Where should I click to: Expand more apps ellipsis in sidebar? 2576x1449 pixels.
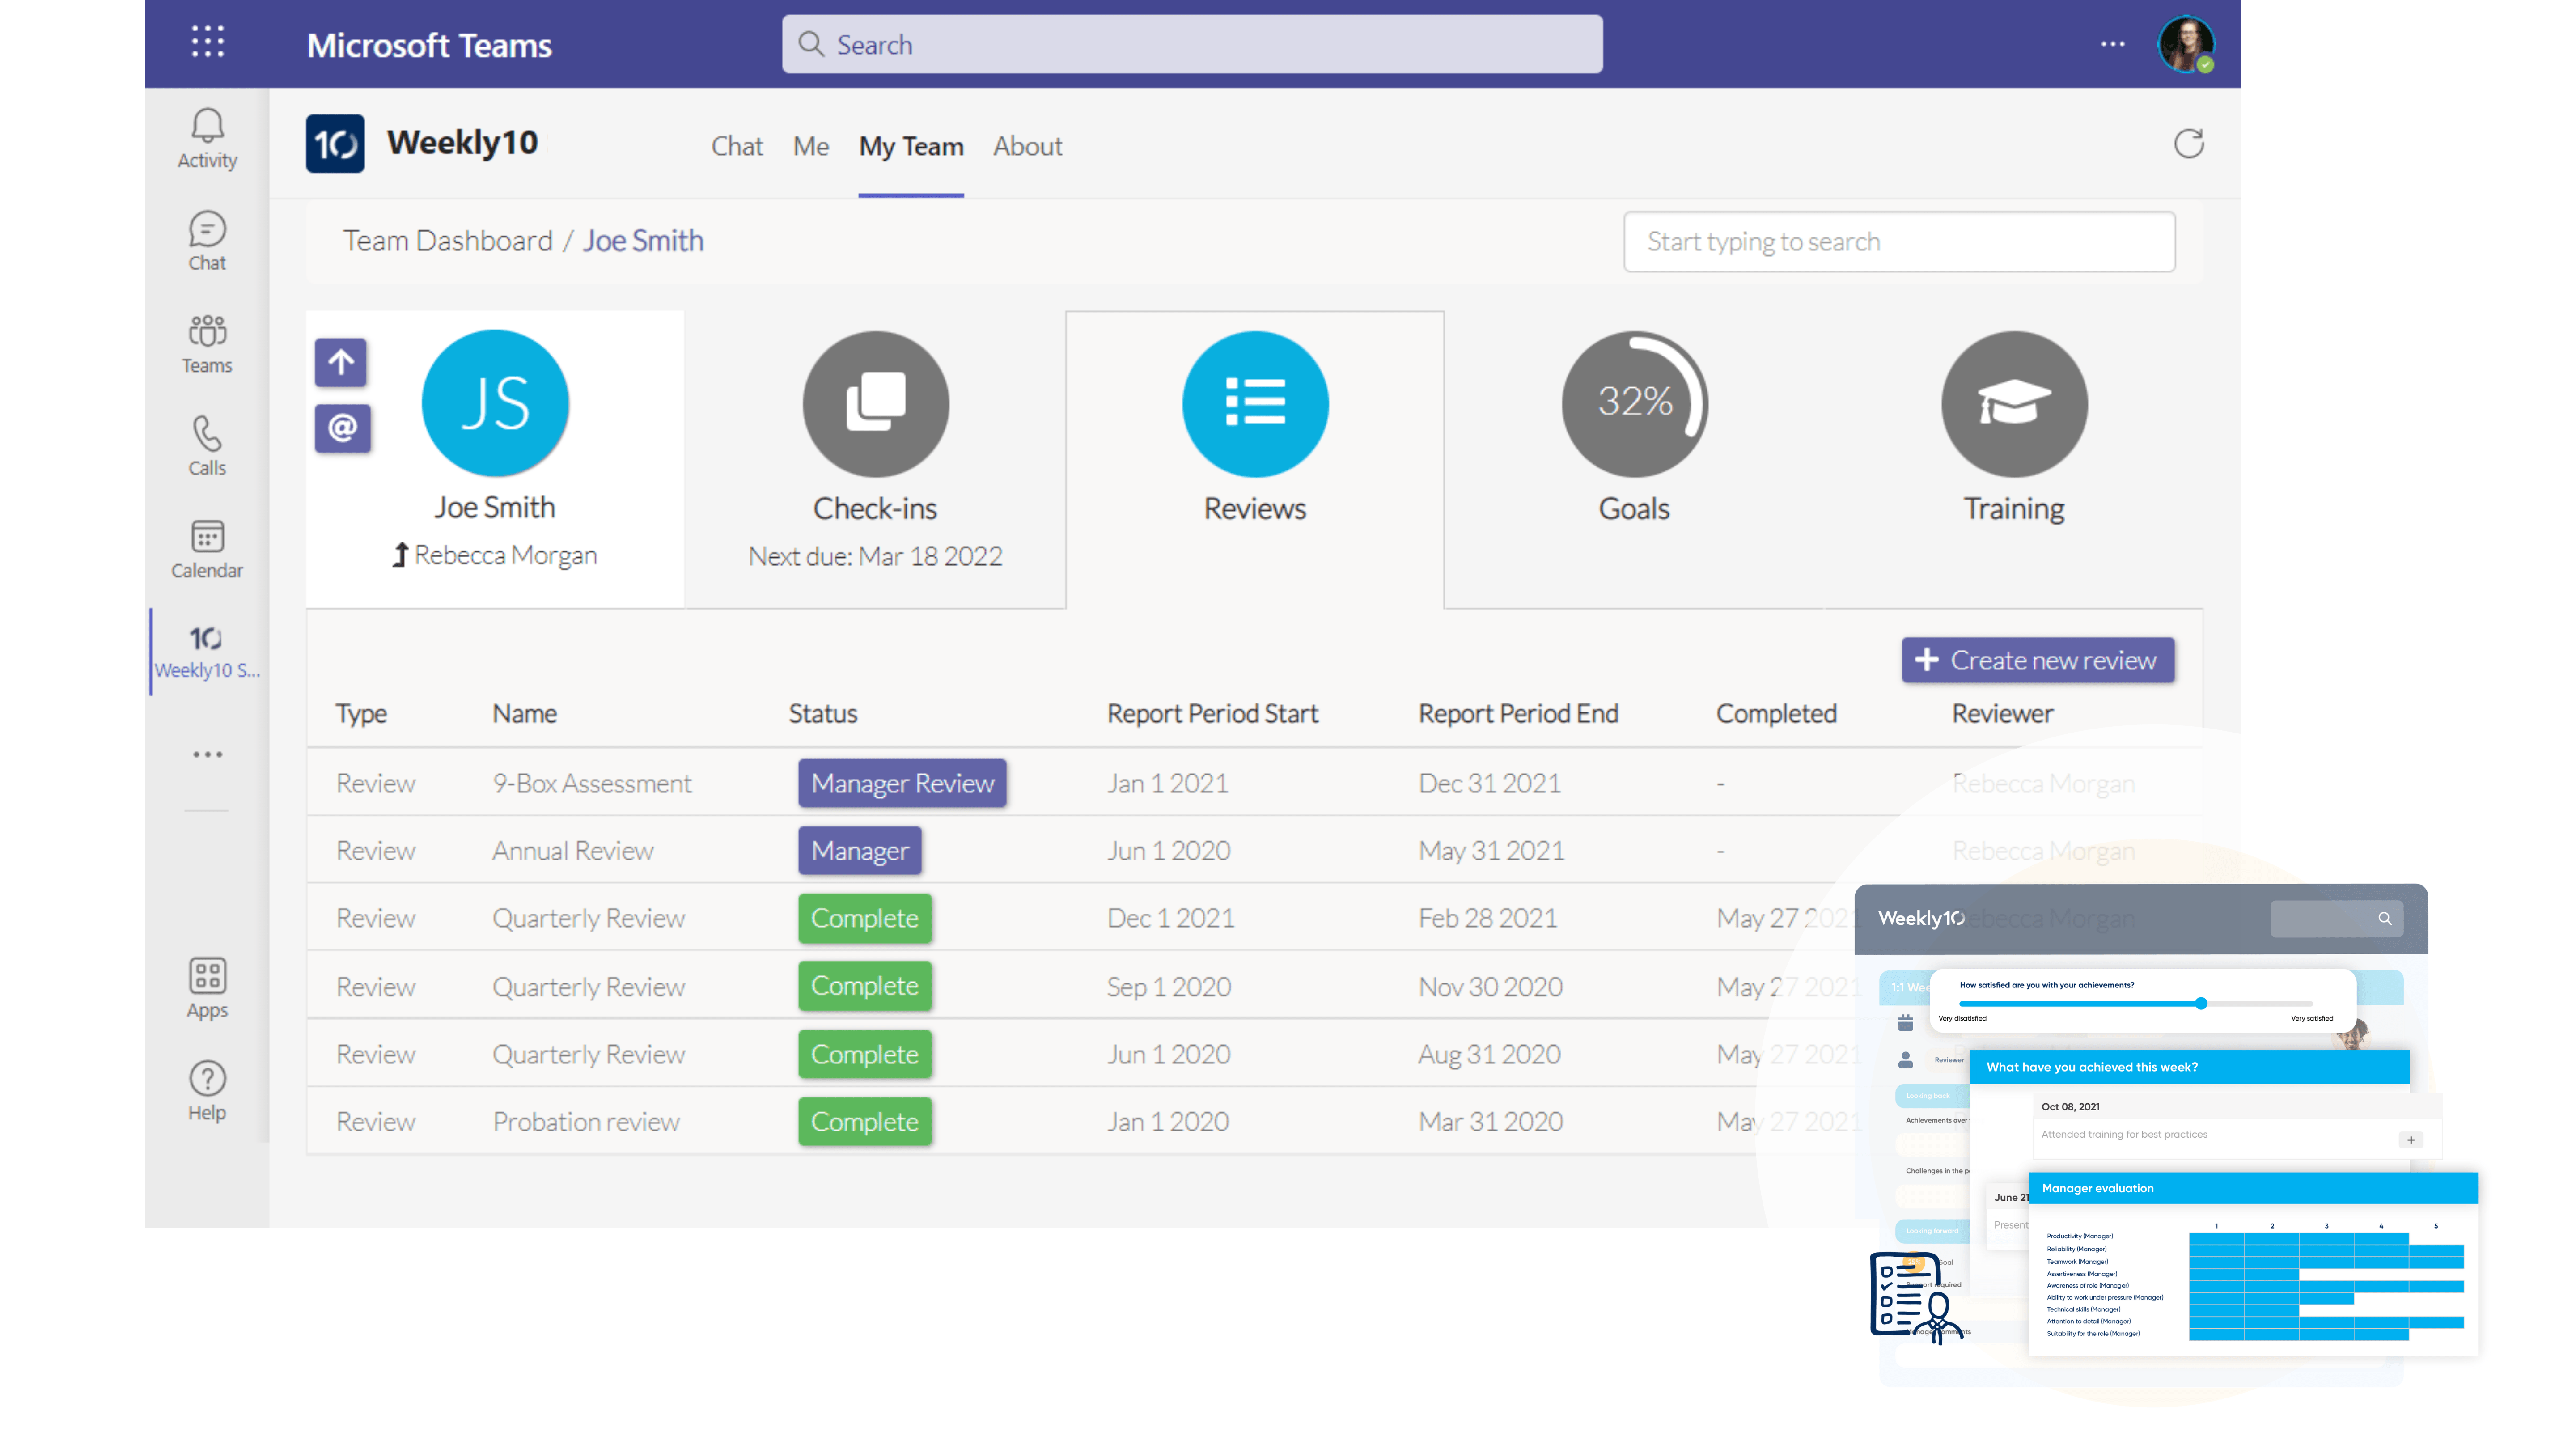(207, 754)
